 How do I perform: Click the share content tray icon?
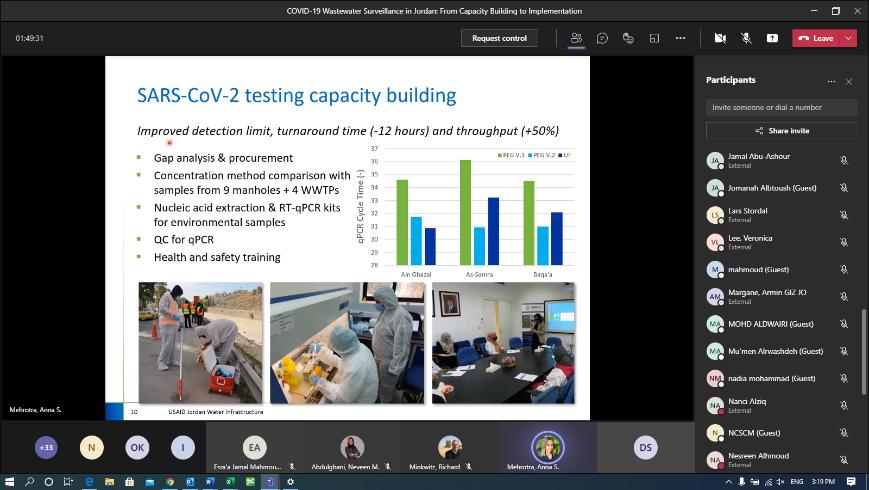pos(772,38)
